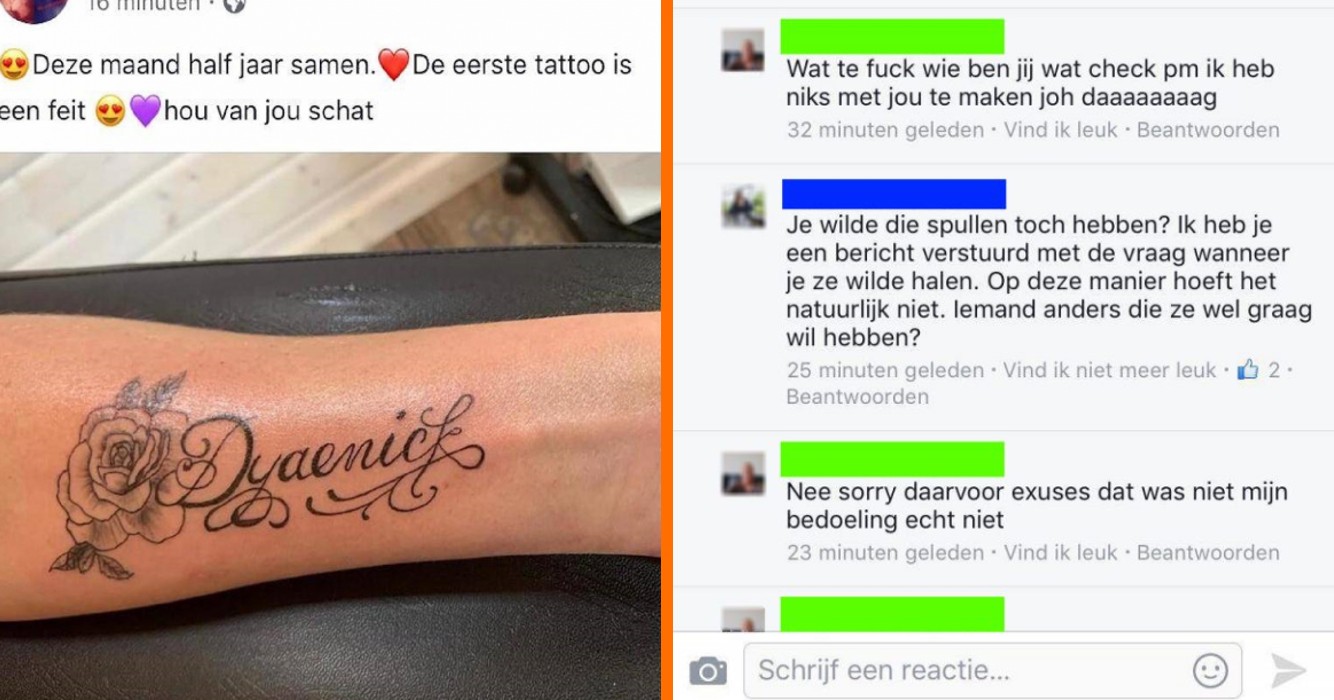Open the Dyaenick tattoo photo

click(330, 426)
